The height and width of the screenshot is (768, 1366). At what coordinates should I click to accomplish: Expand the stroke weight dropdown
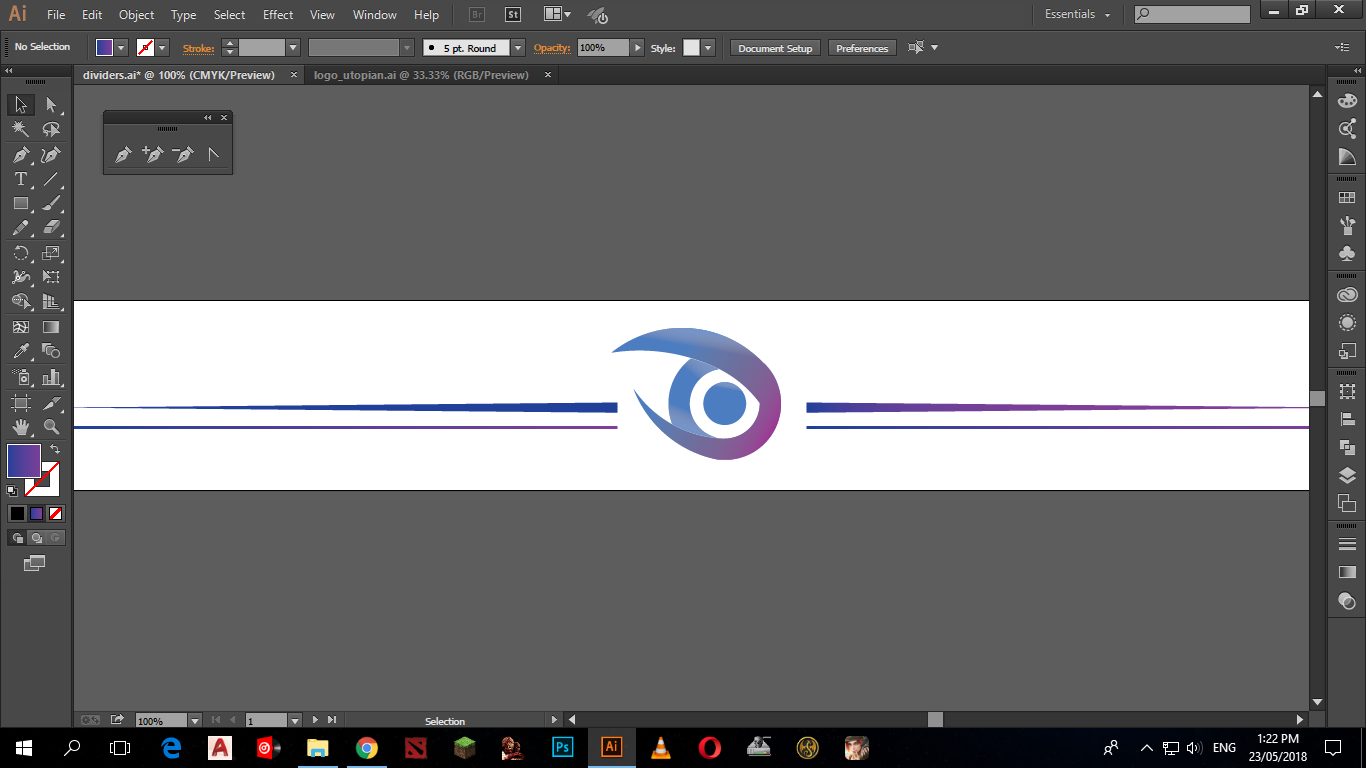click(x=293, y=47)
